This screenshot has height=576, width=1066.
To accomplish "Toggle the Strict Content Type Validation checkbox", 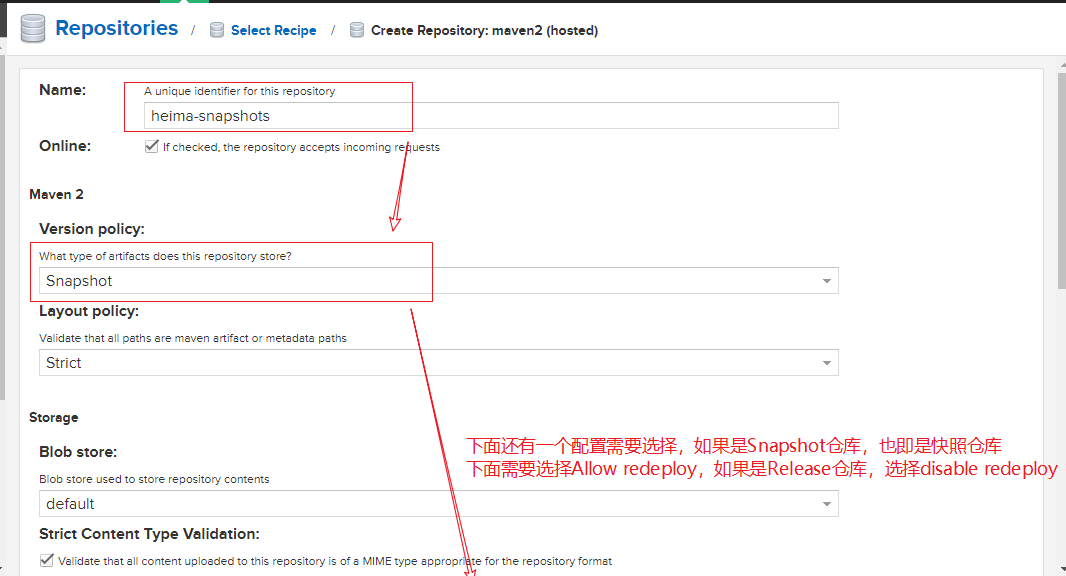I will pos(47,561).
